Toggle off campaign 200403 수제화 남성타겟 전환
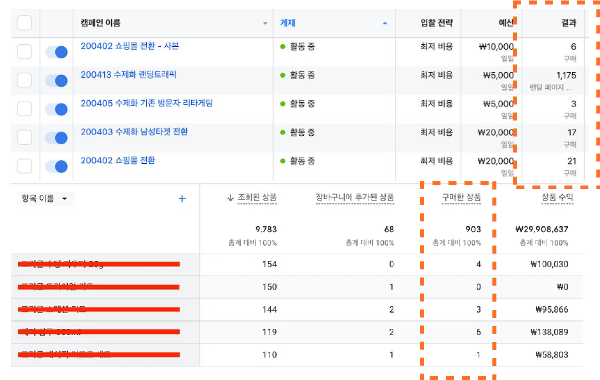The width and height of the screenshot is (600, 380). (x=56, y=138)
